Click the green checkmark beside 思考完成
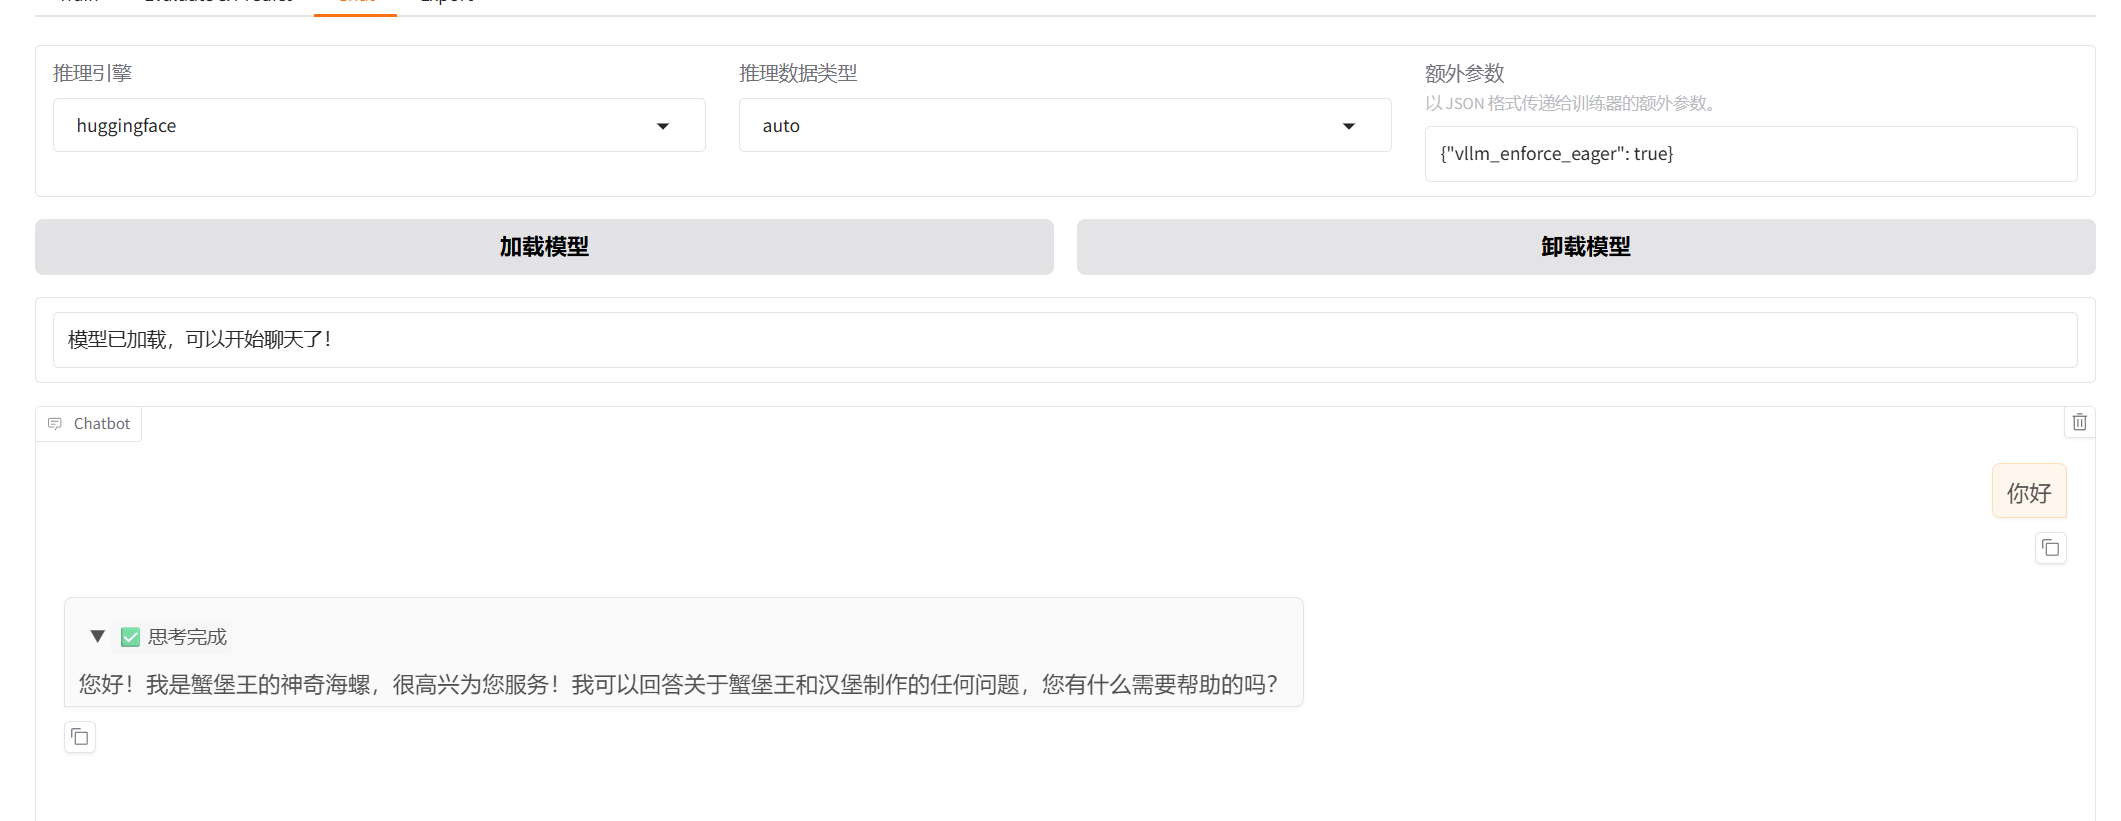 pyautogui.click(x=130, y=637)
